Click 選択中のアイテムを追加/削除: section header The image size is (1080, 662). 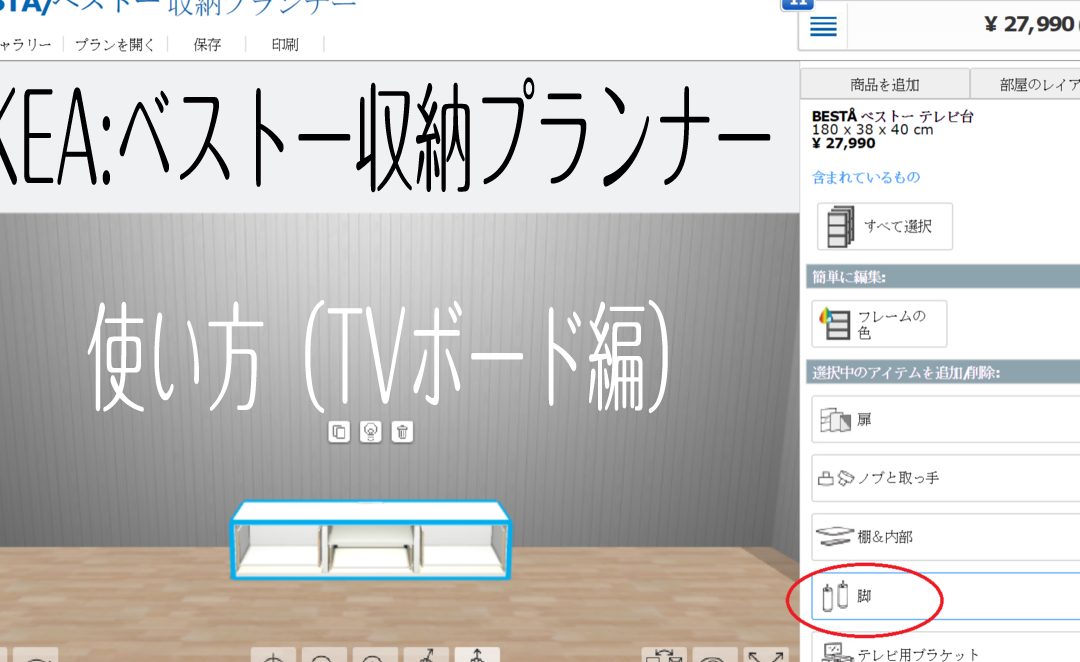(943, 373)
